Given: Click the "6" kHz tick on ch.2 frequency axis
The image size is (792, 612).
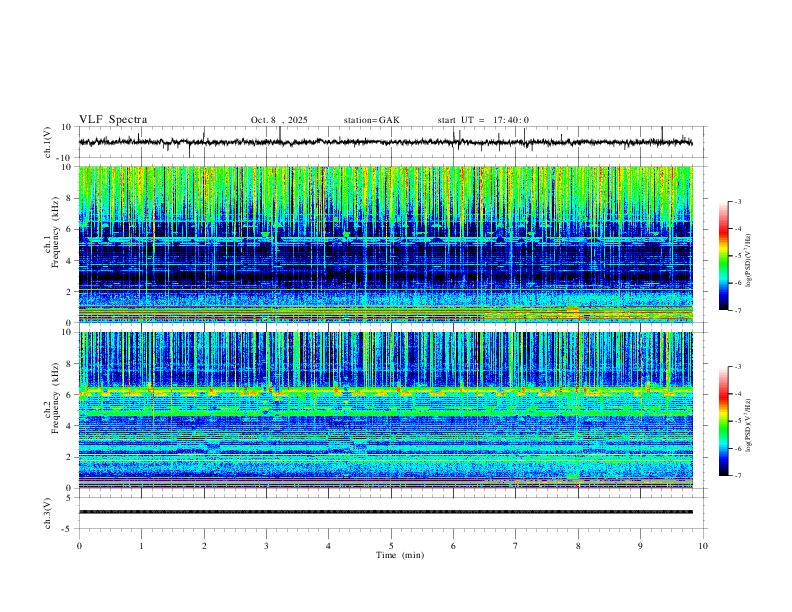Looking at the screenshot, I should click(69, 394).
